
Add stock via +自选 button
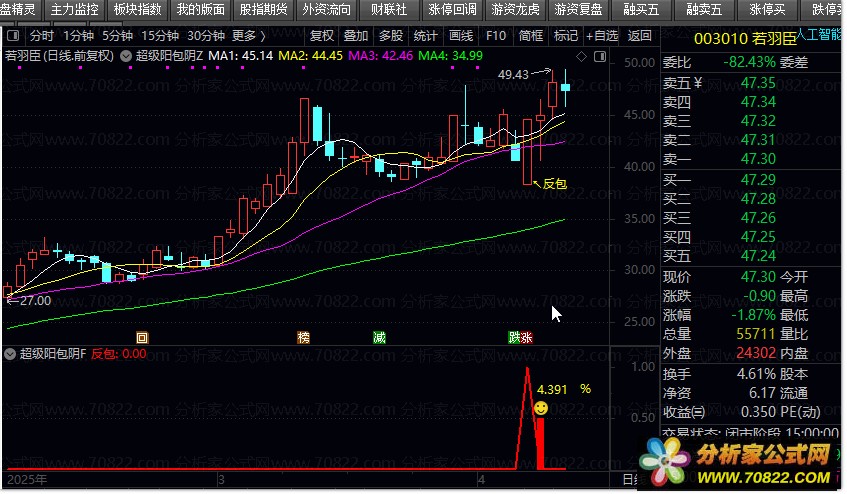(x=602, y=36)
